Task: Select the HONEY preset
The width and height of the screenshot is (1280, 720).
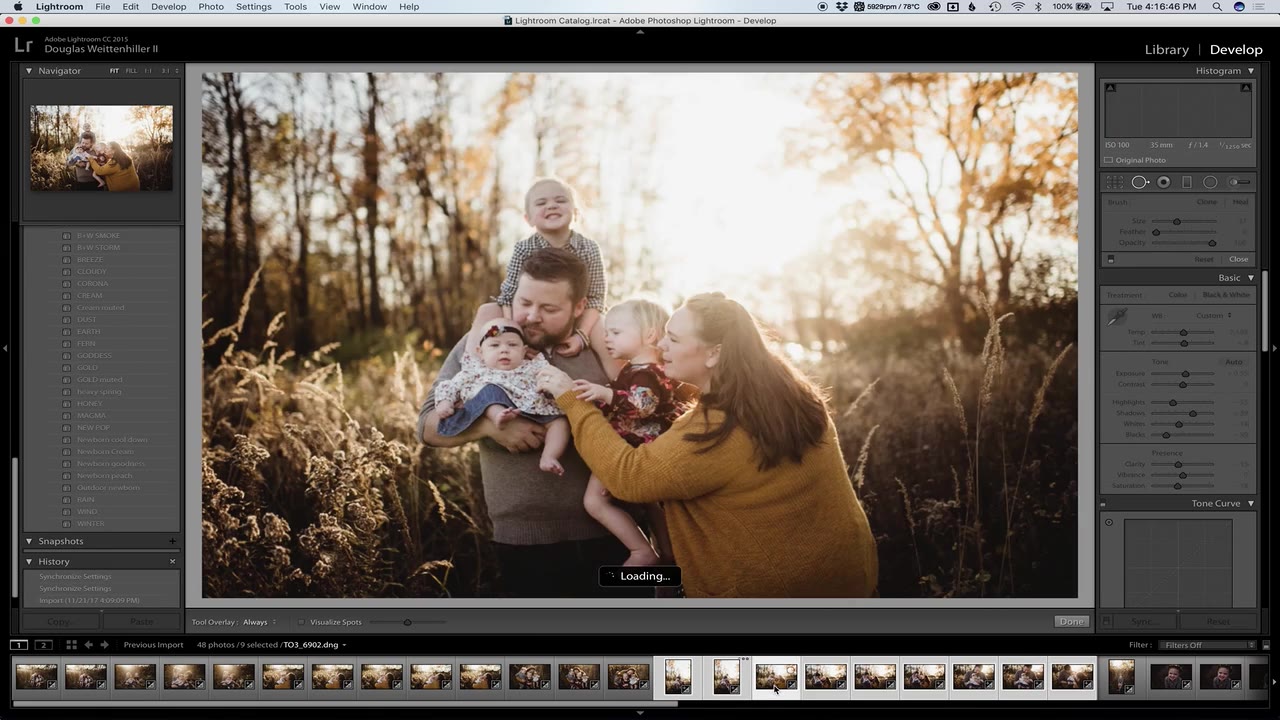Action: (x=90, y=404)
